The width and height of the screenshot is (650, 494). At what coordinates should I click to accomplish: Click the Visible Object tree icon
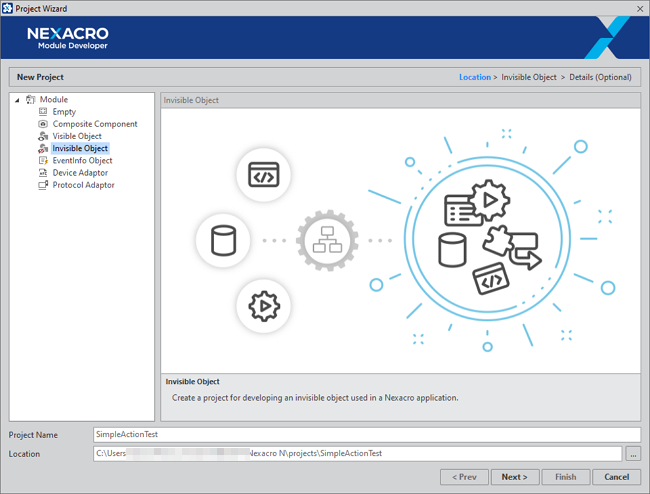(x=43, y=136)
